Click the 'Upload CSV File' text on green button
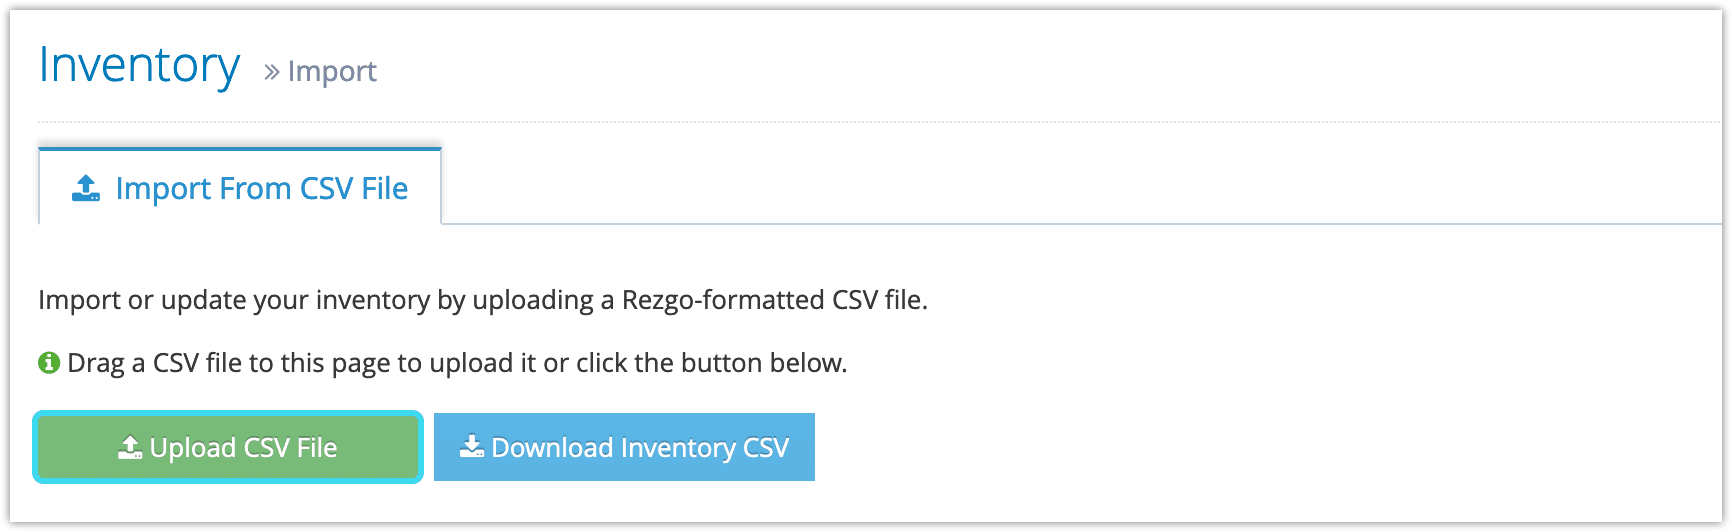 (243, 447)
